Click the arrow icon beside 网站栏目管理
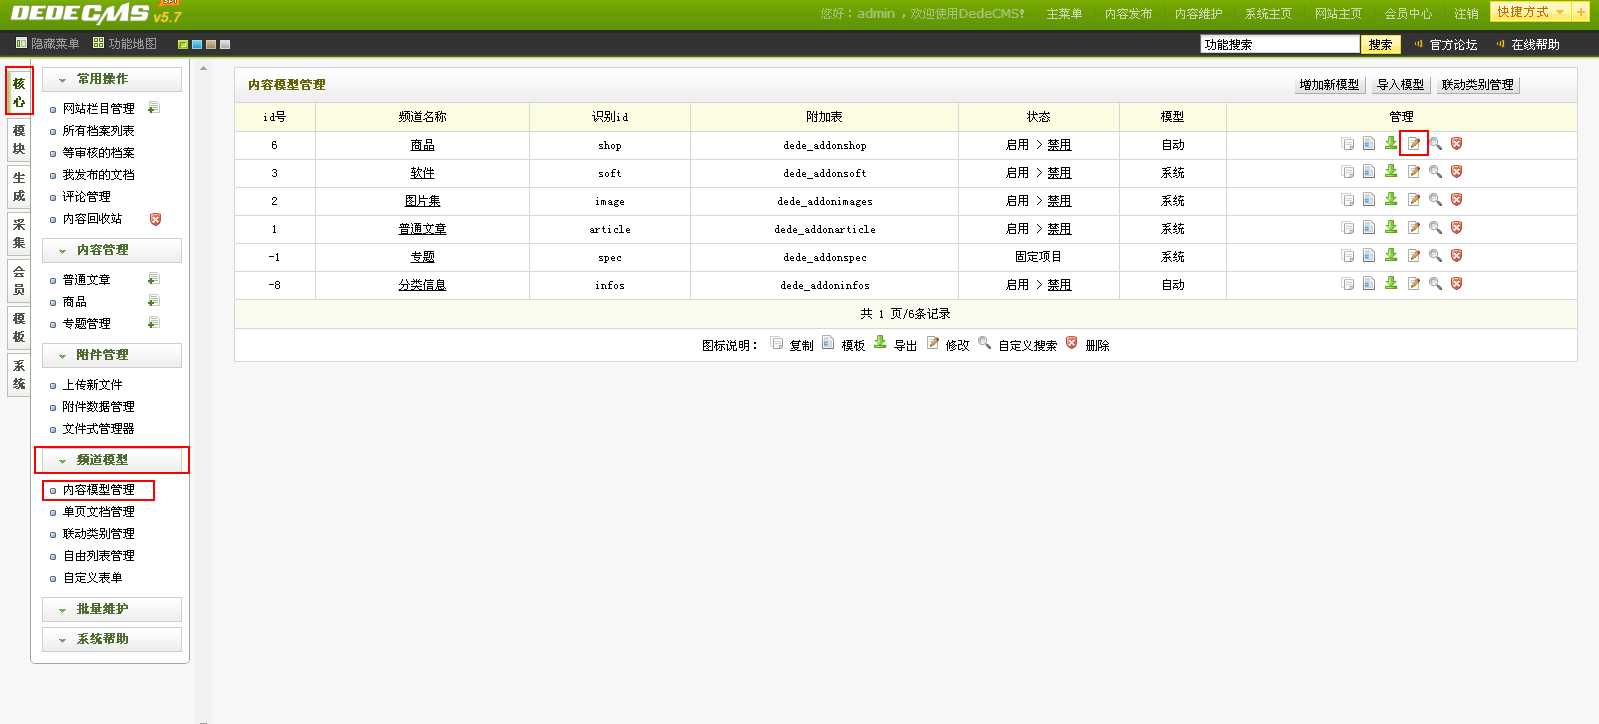This screenshot has width=1599, height=724. pyautogui.click(x=153, y=108)
